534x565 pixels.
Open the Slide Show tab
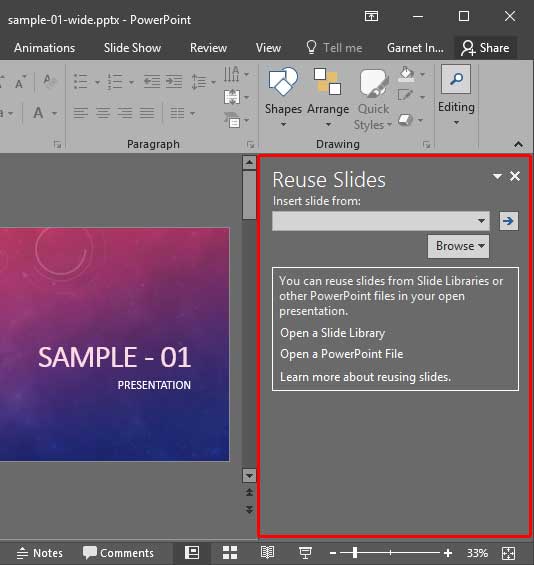point(132,48)
